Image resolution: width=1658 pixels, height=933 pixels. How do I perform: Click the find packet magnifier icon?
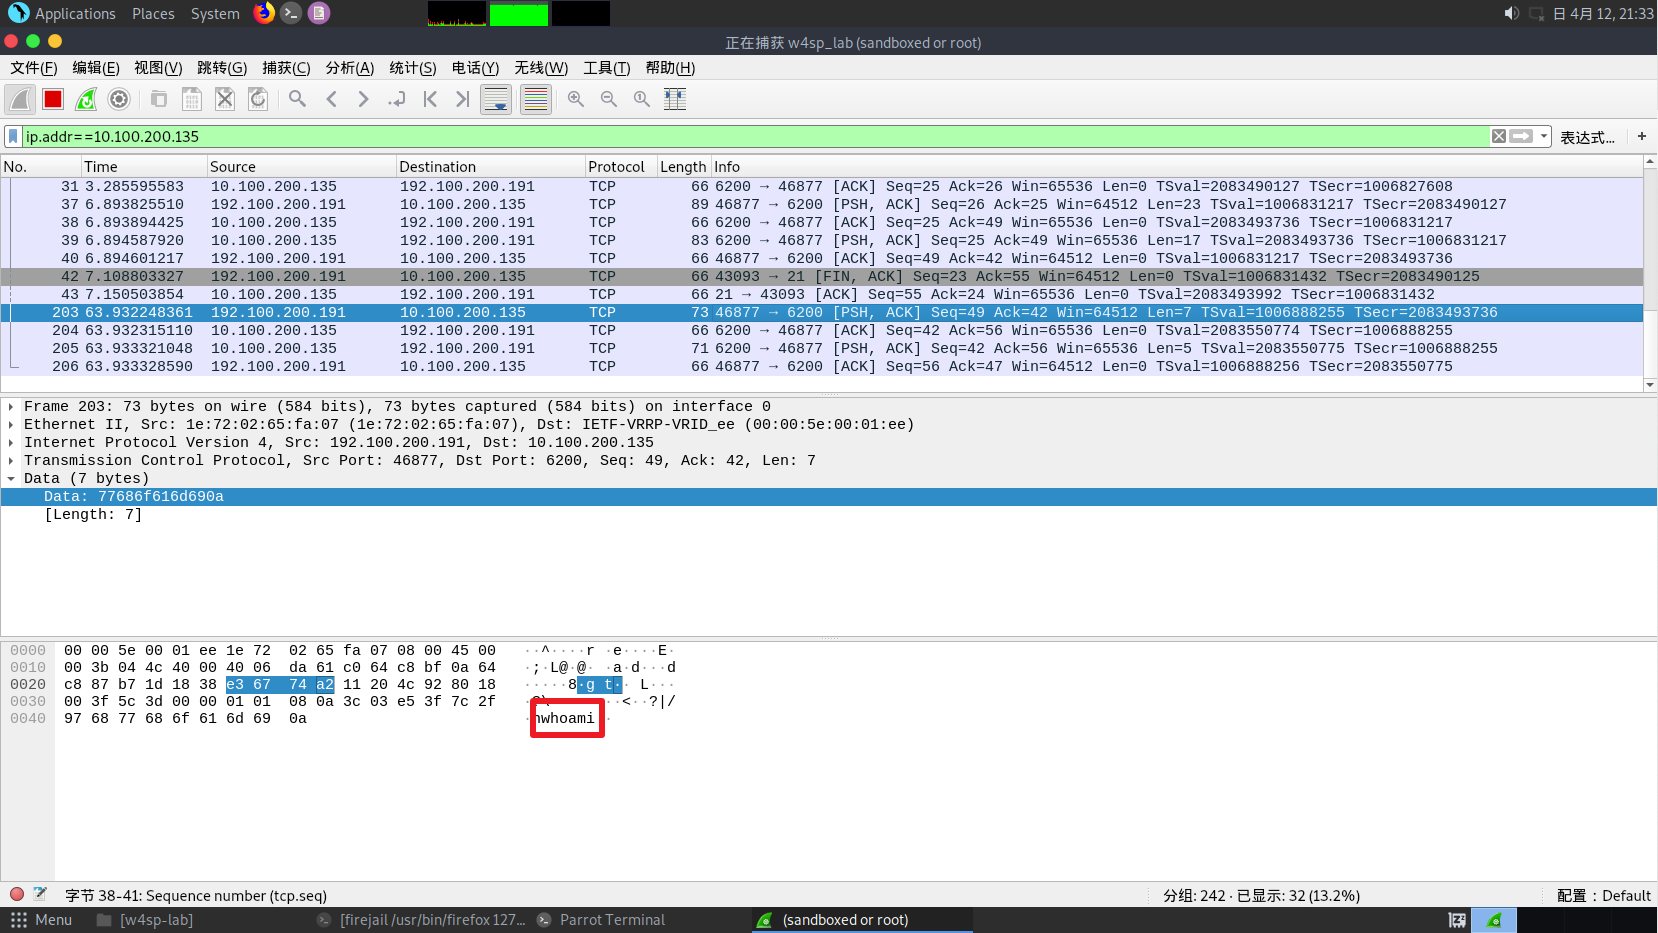(298, 99)
